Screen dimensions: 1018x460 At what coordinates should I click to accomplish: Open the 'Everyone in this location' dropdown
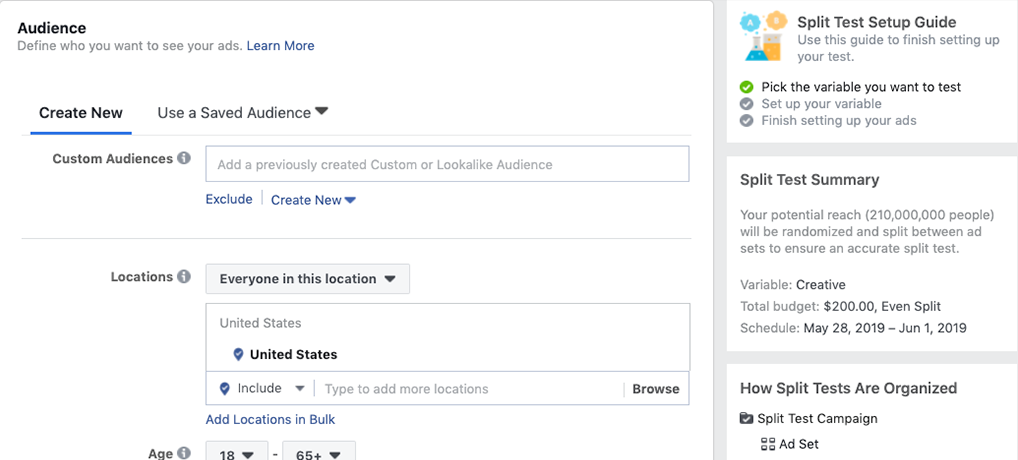tap(307, 279)
